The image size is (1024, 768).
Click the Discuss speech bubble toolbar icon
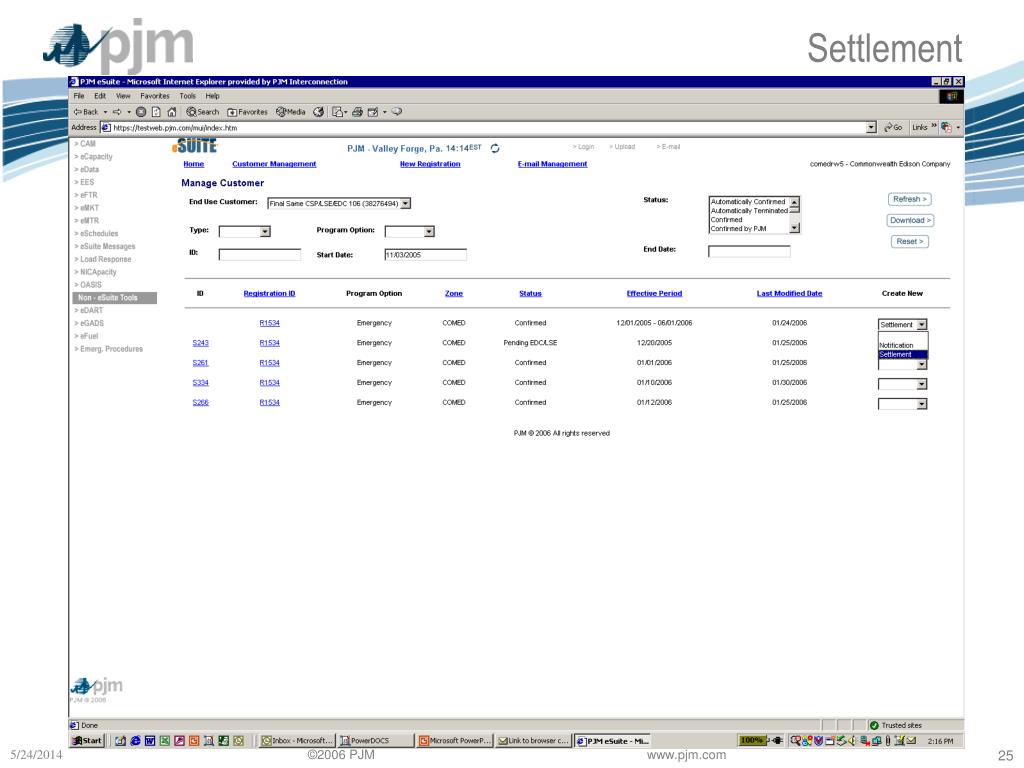point(397,112)
